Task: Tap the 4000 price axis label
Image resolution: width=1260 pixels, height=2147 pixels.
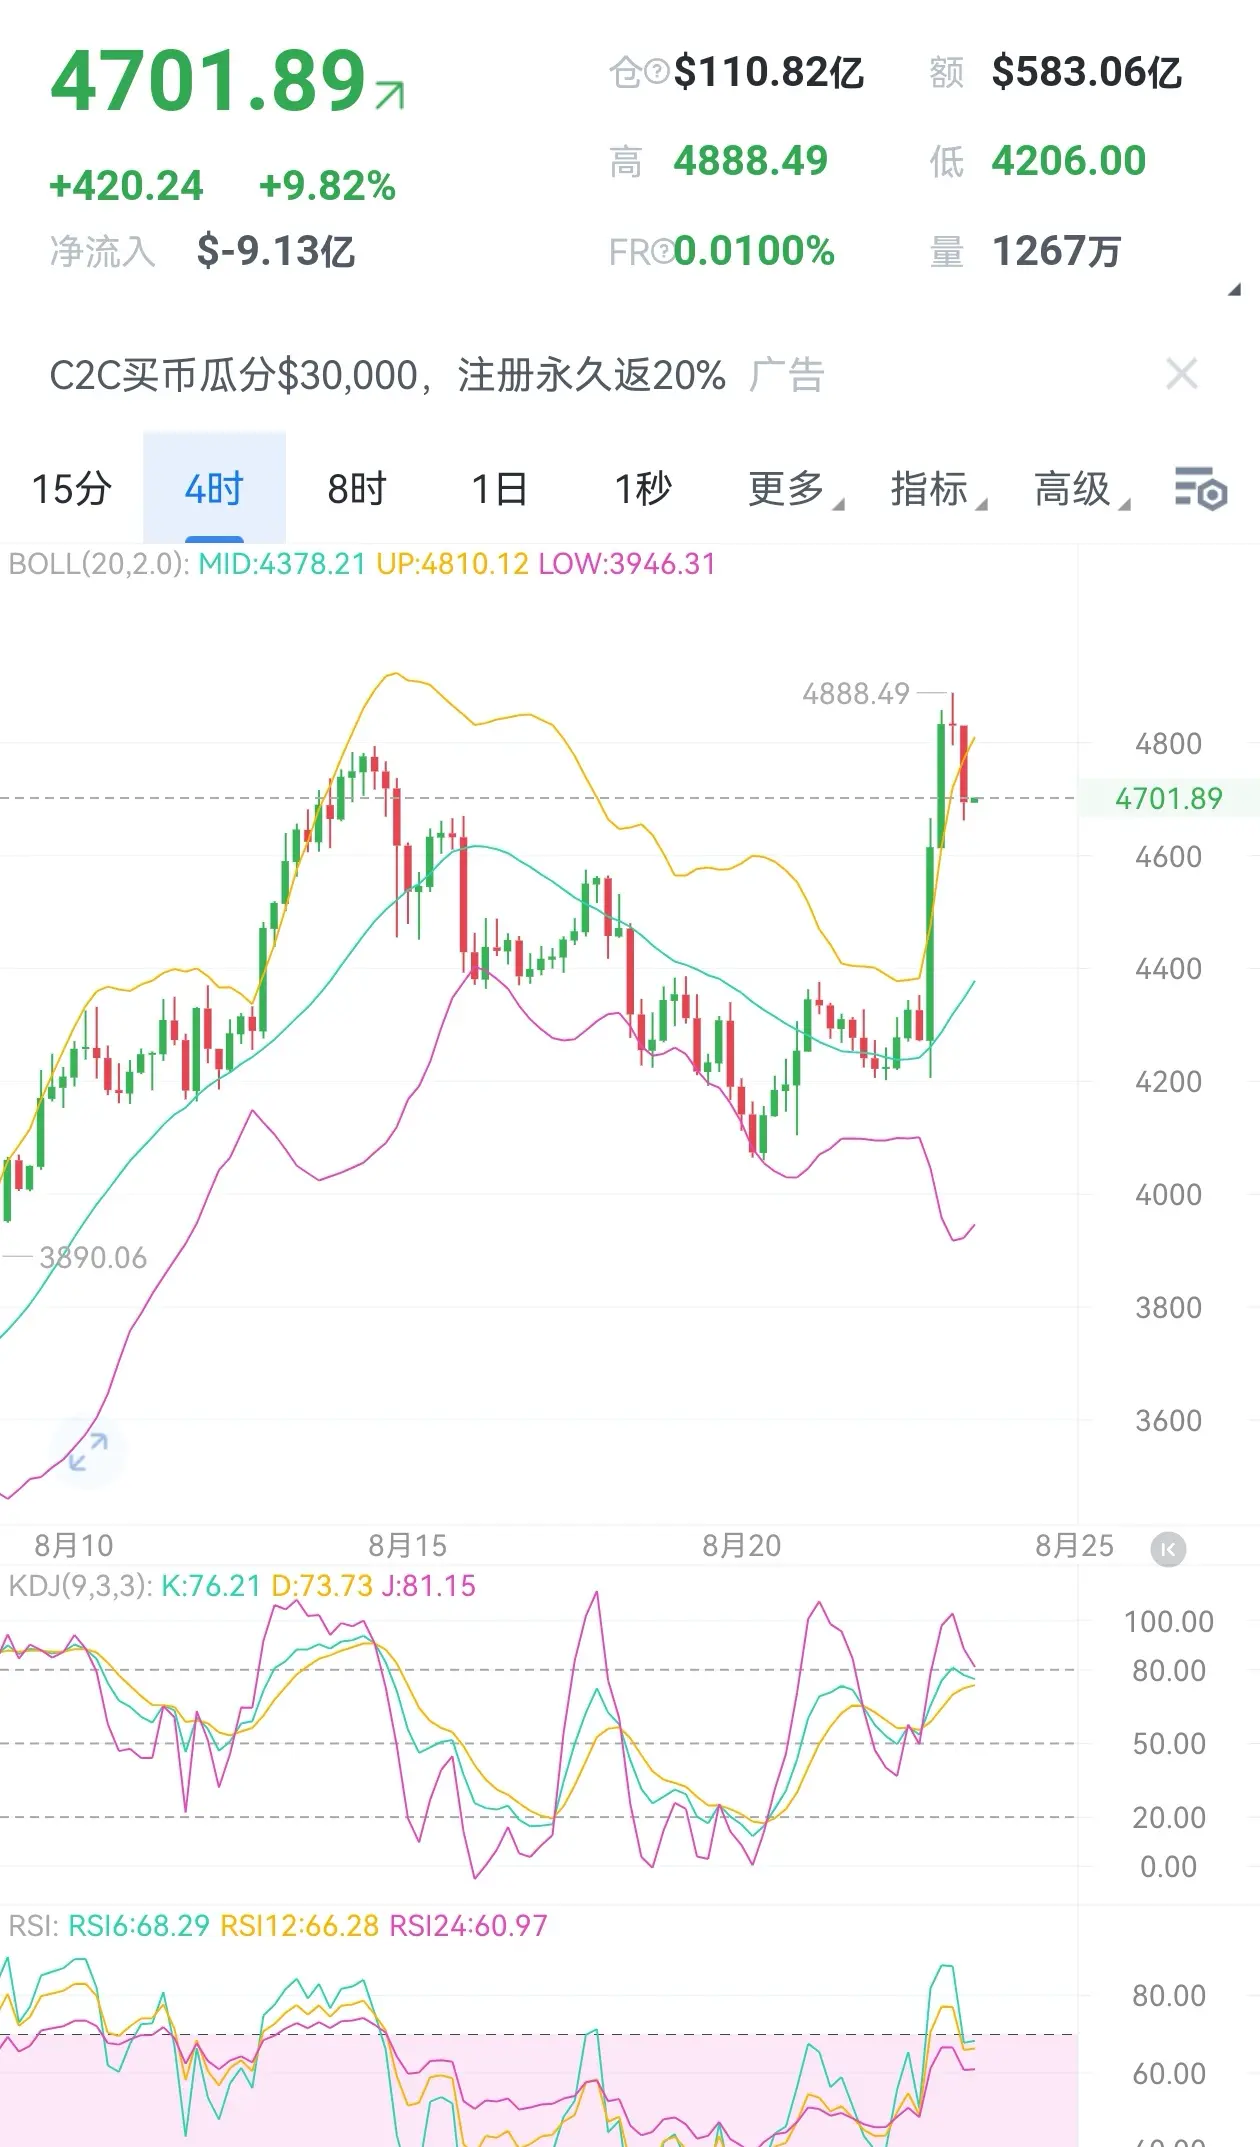Action: (1168, 1195)
